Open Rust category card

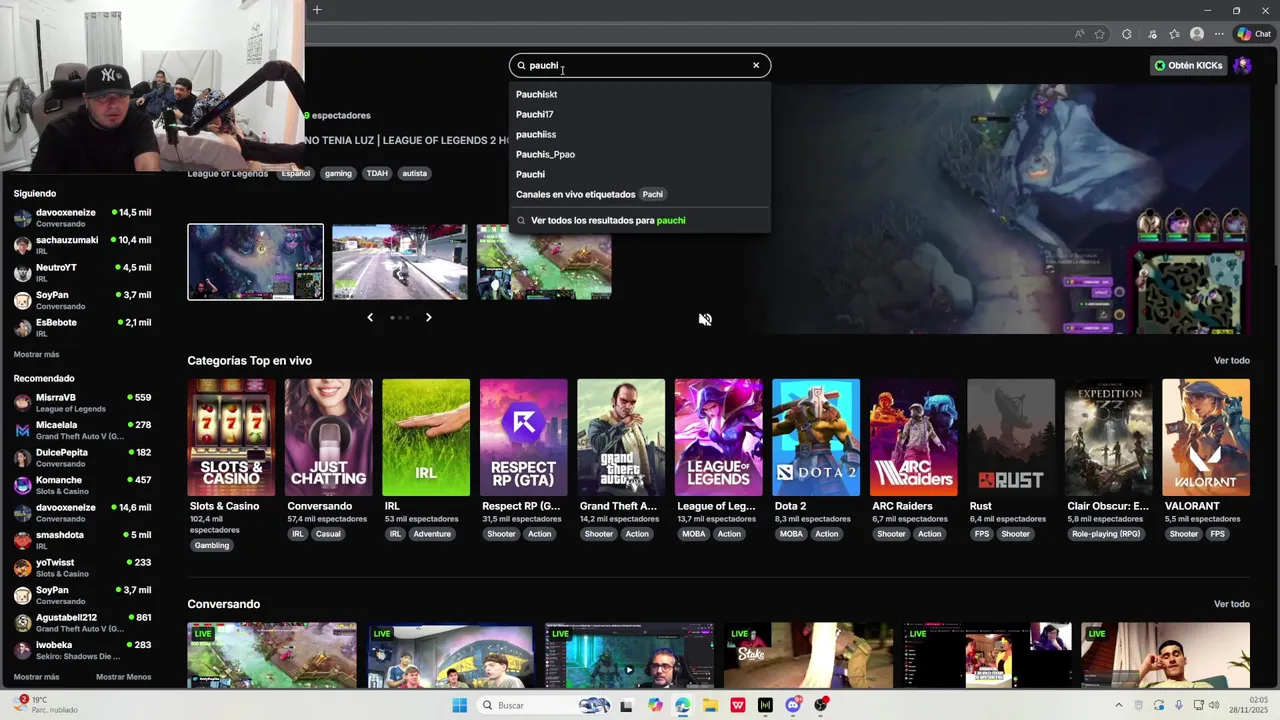pos(1011,437)
